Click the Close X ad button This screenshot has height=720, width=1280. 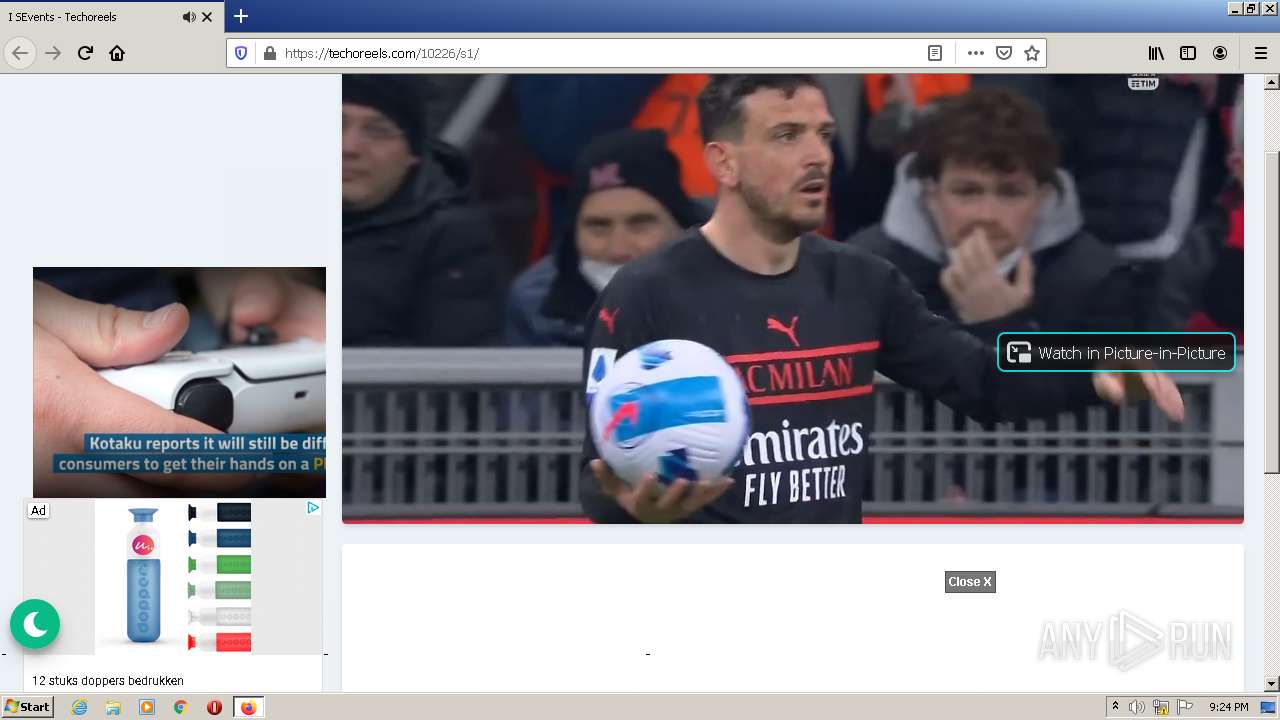970,582
